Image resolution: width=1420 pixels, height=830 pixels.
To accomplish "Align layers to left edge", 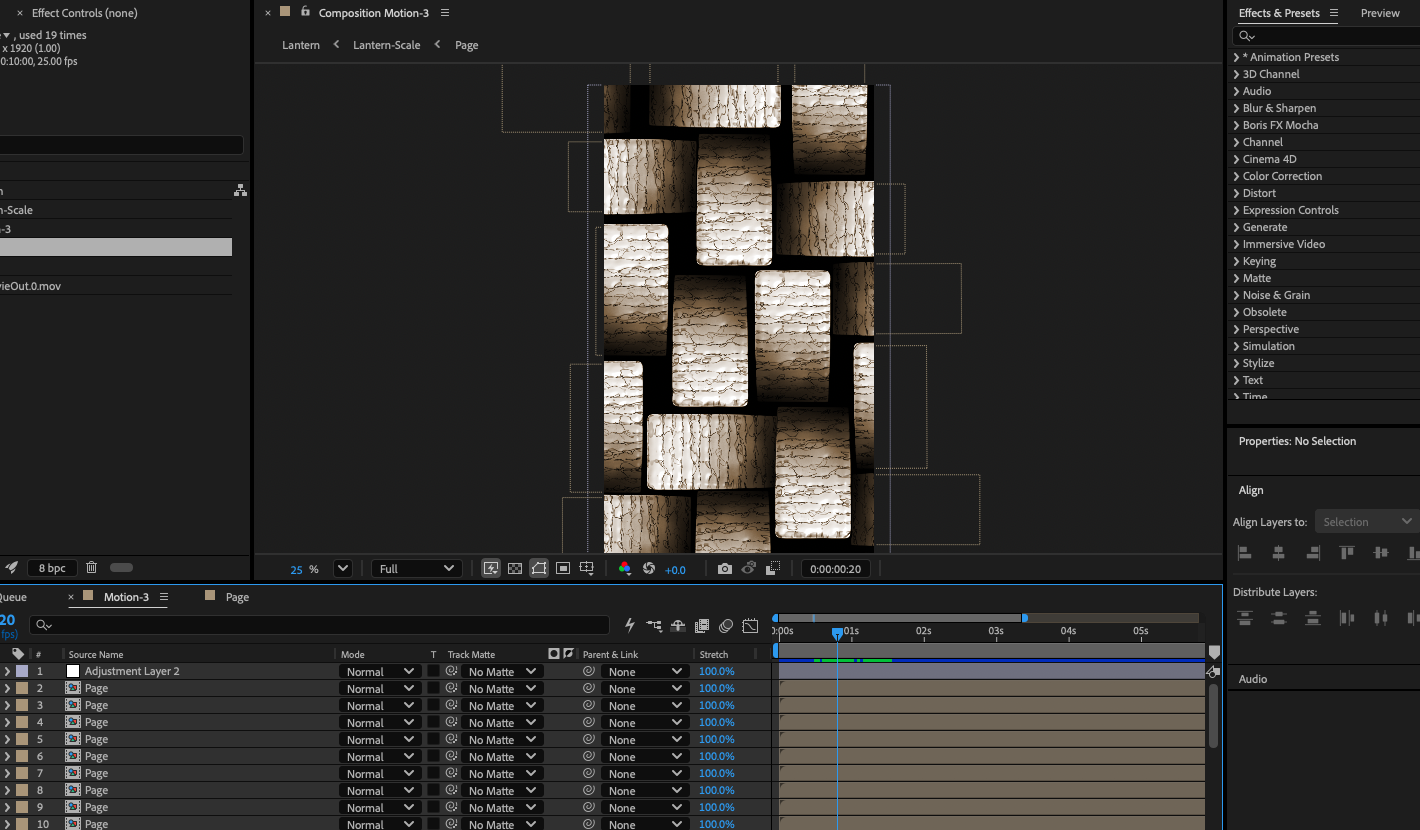I will (x=1245, y=552).
